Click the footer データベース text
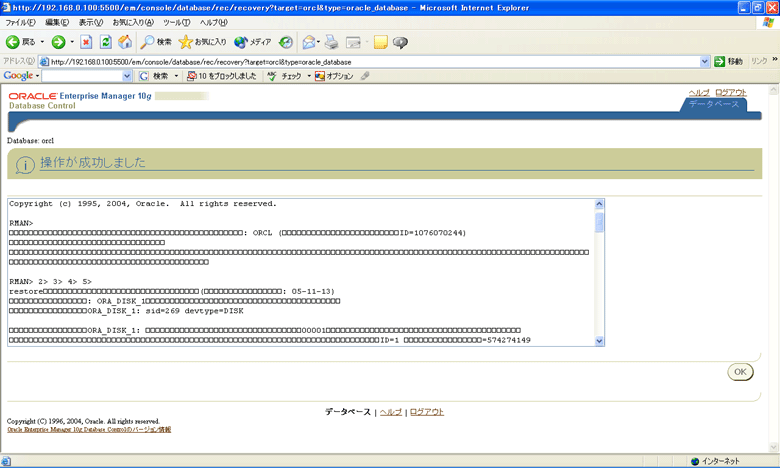The width and height of the screenshot is (780, 468). pos(348,412)
